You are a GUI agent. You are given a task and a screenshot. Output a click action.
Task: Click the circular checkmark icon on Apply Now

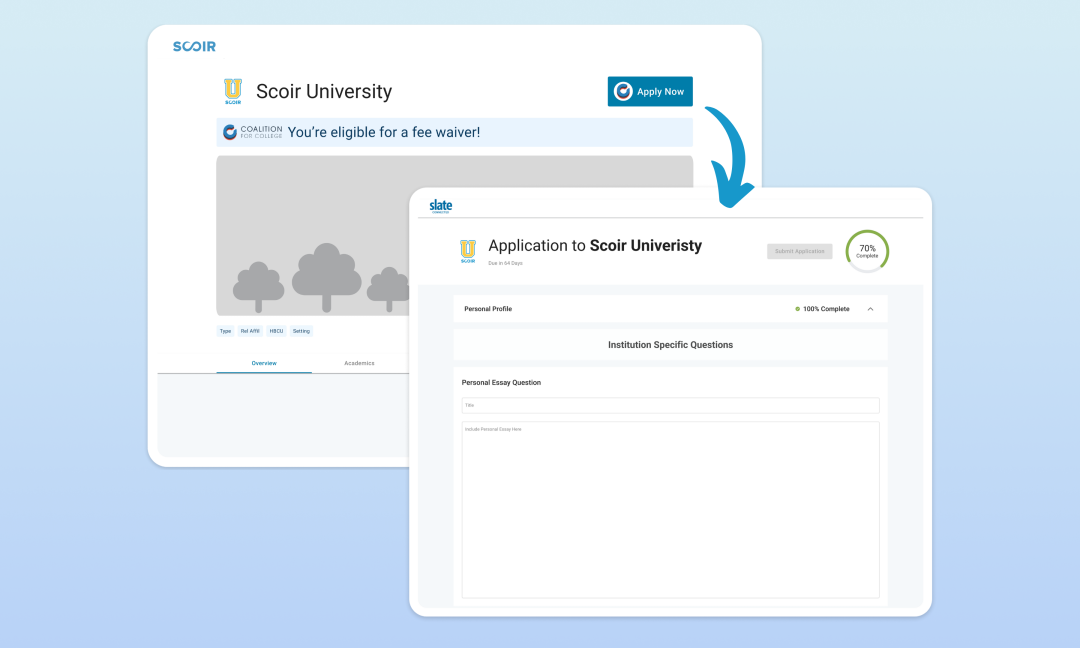[x=624, y=91]
